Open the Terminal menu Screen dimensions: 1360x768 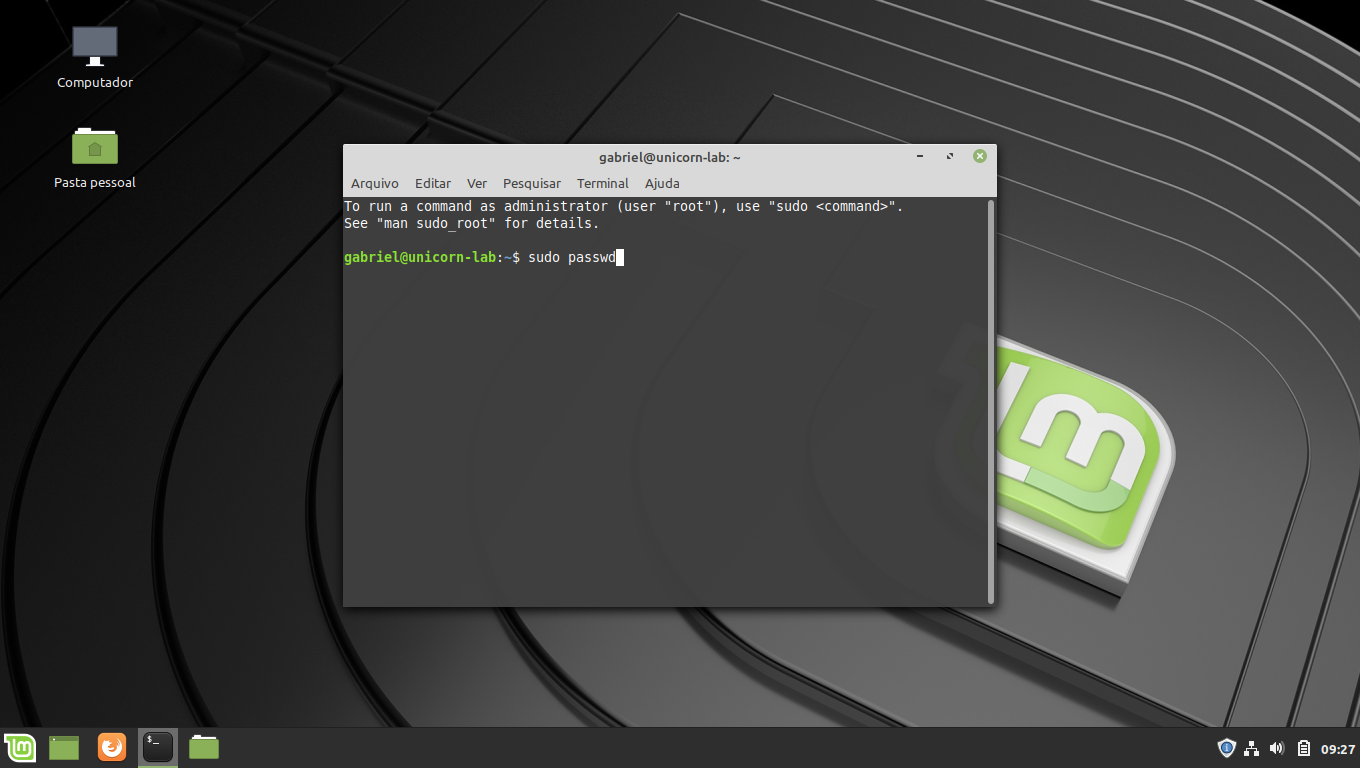point(603,183)
